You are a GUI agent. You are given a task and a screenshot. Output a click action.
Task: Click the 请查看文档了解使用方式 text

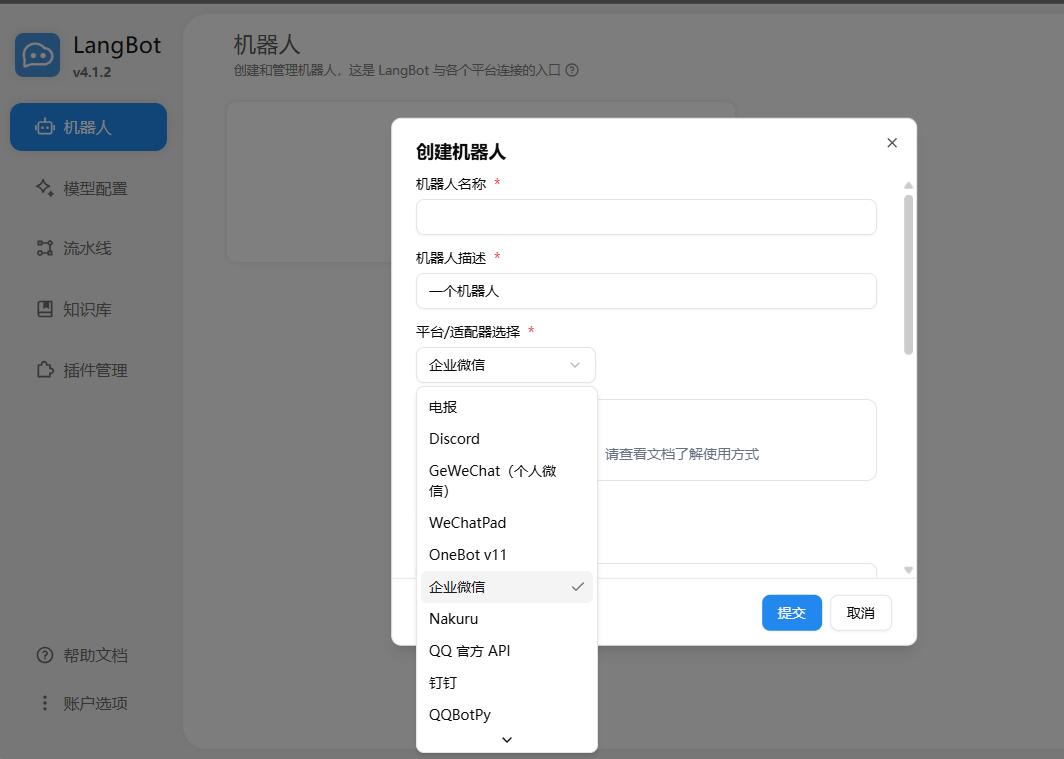click(x=682, y=454)
